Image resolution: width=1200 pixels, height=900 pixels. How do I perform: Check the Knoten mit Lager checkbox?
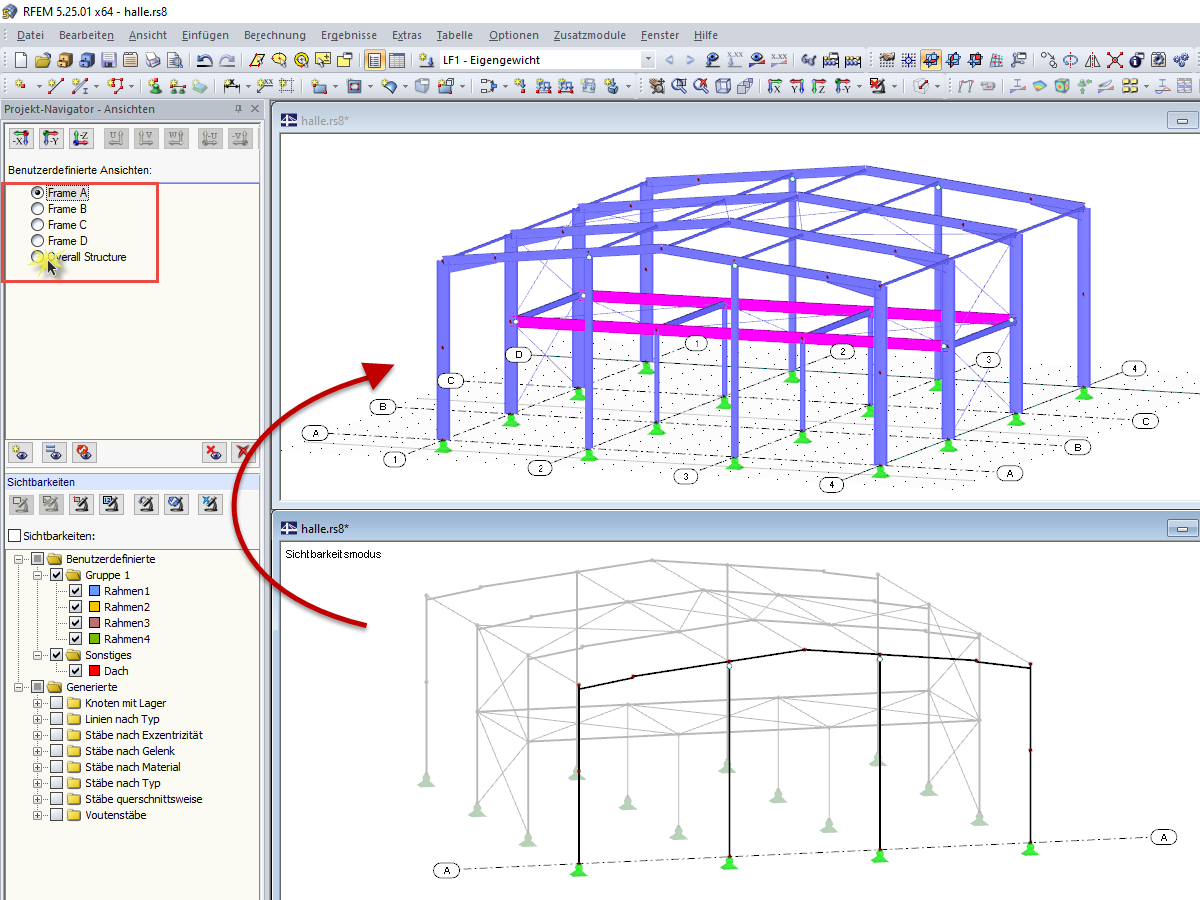[x=57, y=703]
